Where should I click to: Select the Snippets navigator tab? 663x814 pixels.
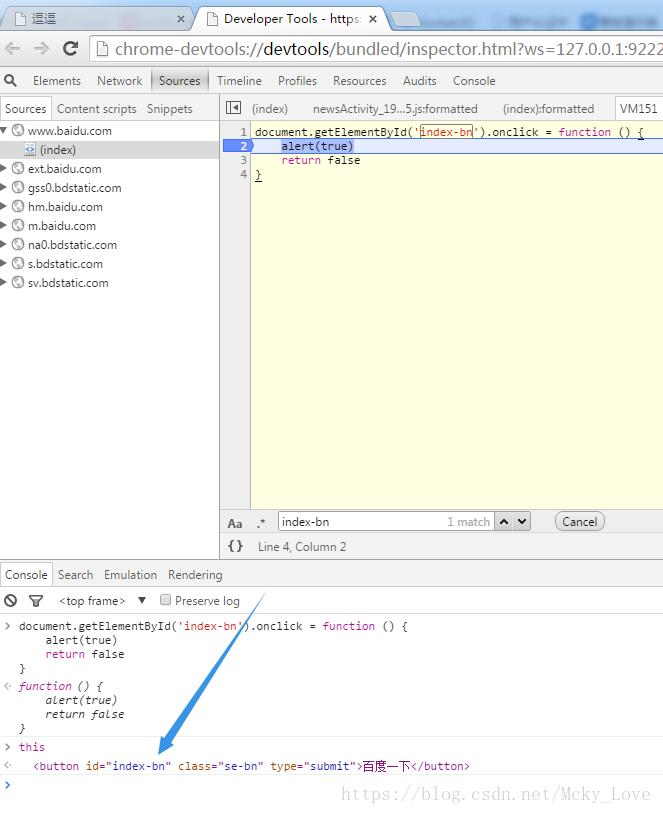[169, 108]
